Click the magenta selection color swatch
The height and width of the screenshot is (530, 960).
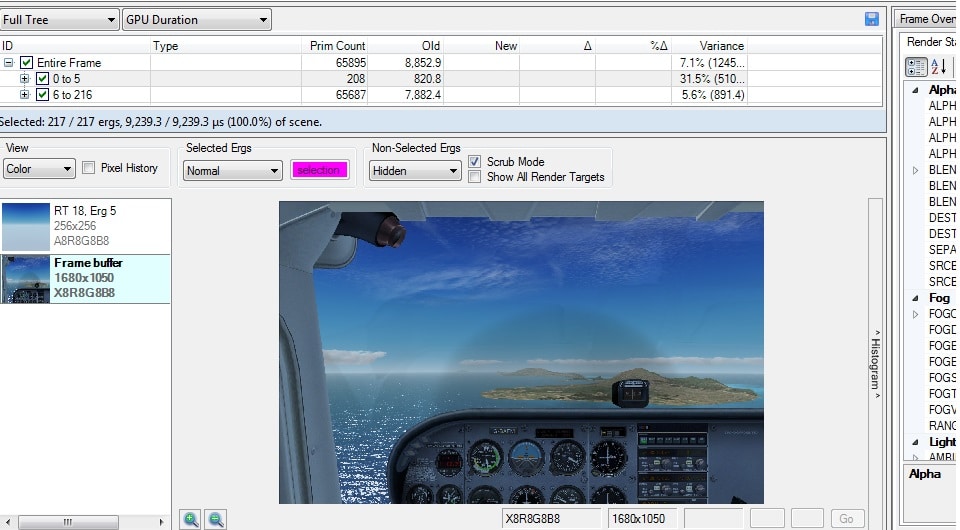point(319,170)
